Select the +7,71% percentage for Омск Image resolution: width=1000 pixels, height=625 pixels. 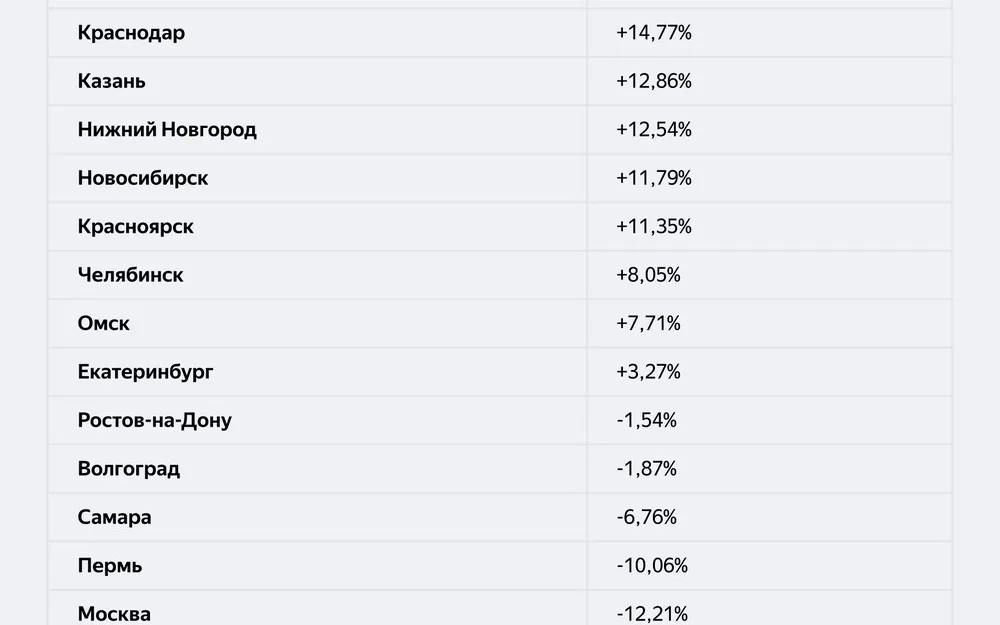[x=648, y=323]
